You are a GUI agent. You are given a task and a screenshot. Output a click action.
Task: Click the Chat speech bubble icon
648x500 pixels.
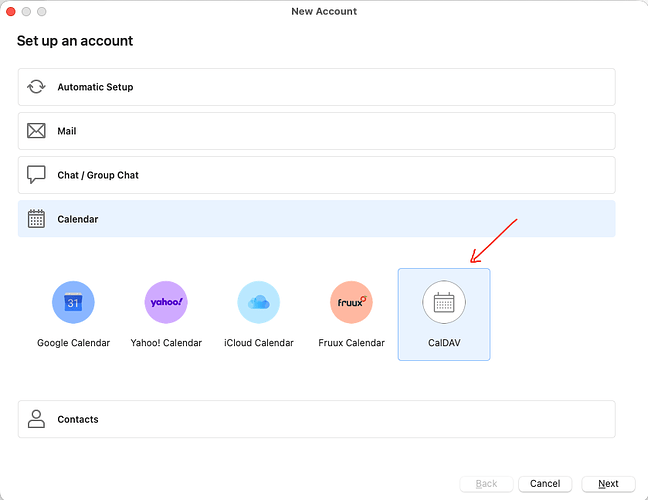pos(36,175)
